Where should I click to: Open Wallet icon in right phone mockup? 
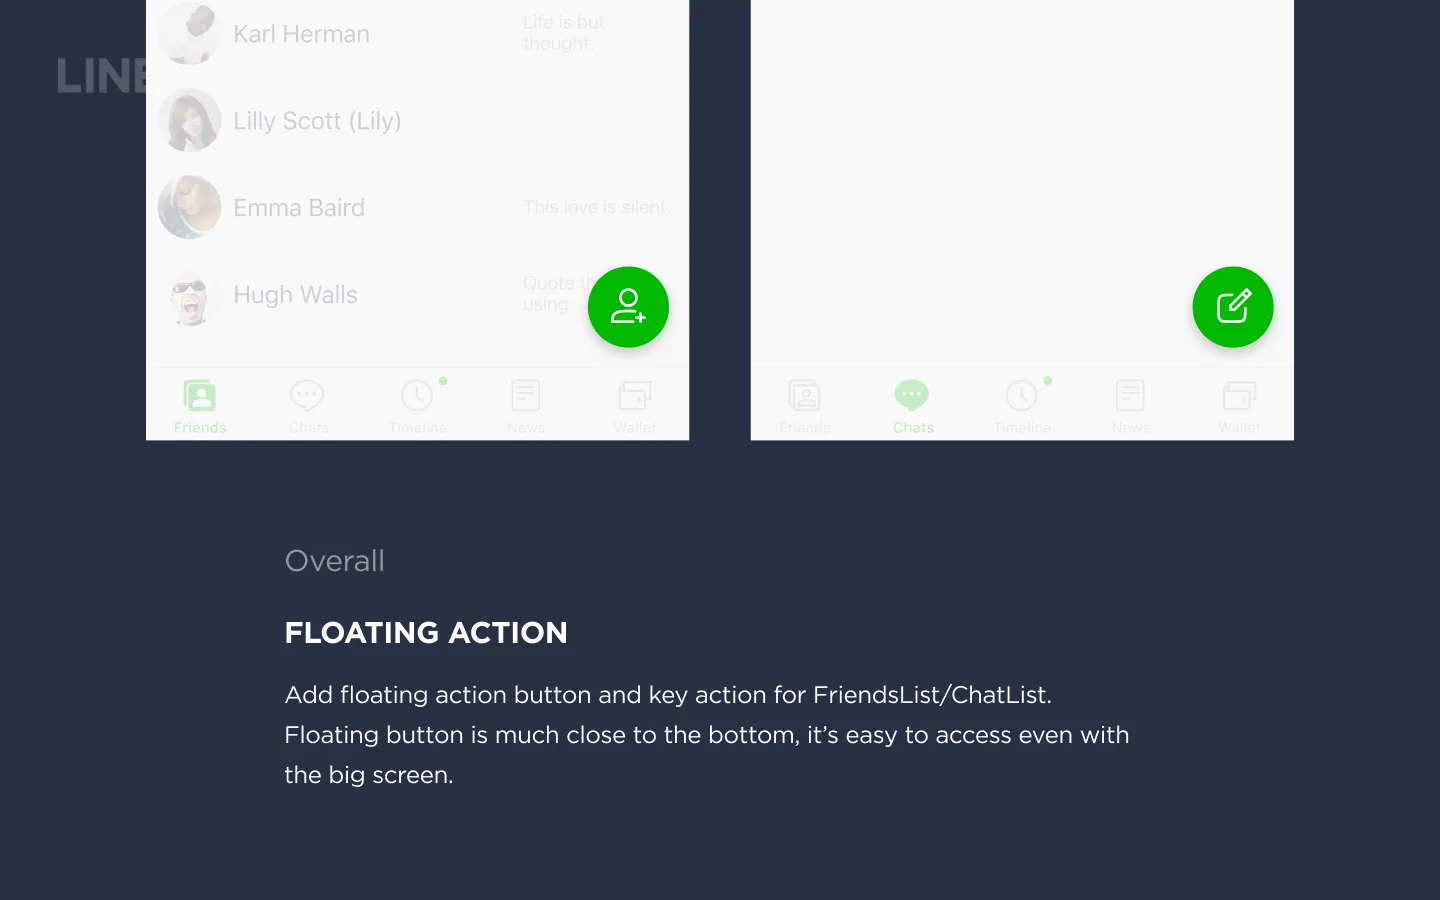(x=1239, y=404)
